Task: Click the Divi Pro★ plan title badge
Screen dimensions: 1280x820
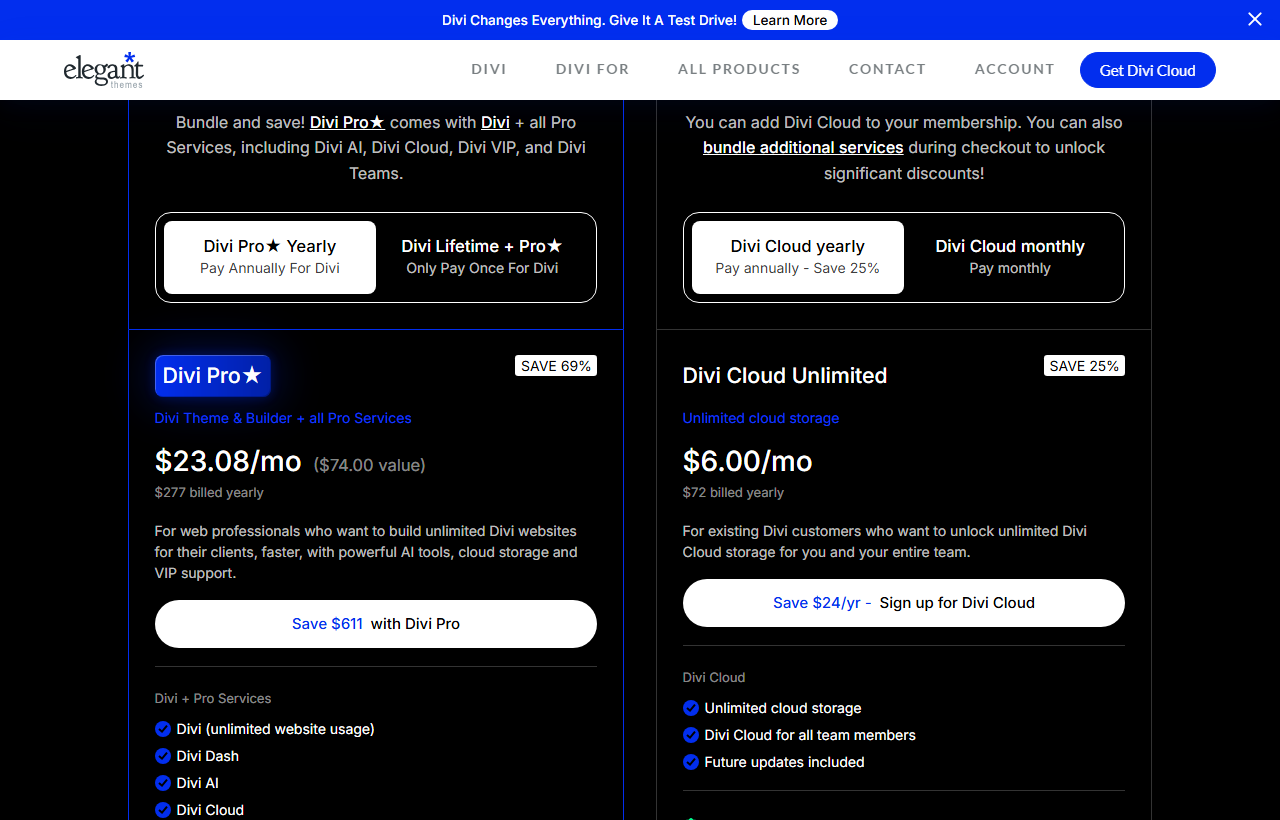Action: pyautogui.click(x=212, y=376)
